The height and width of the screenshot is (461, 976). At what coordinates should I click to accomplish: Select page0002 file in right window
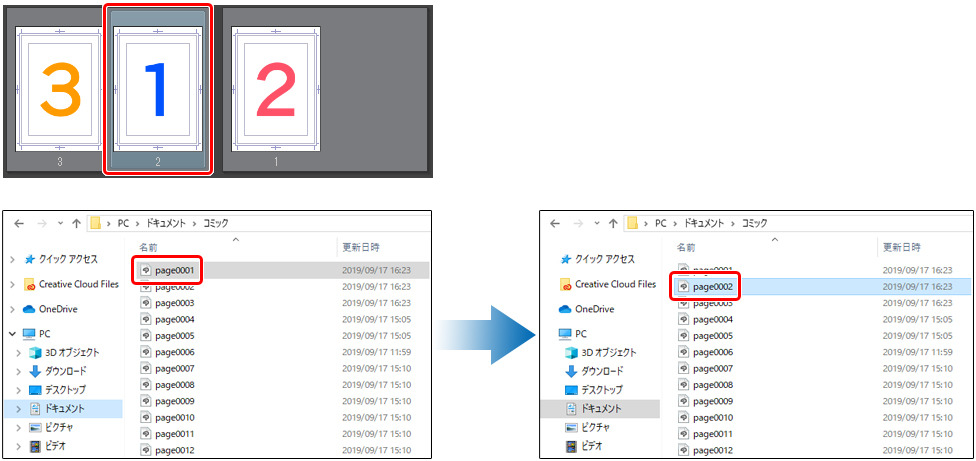tap(712, 286)
